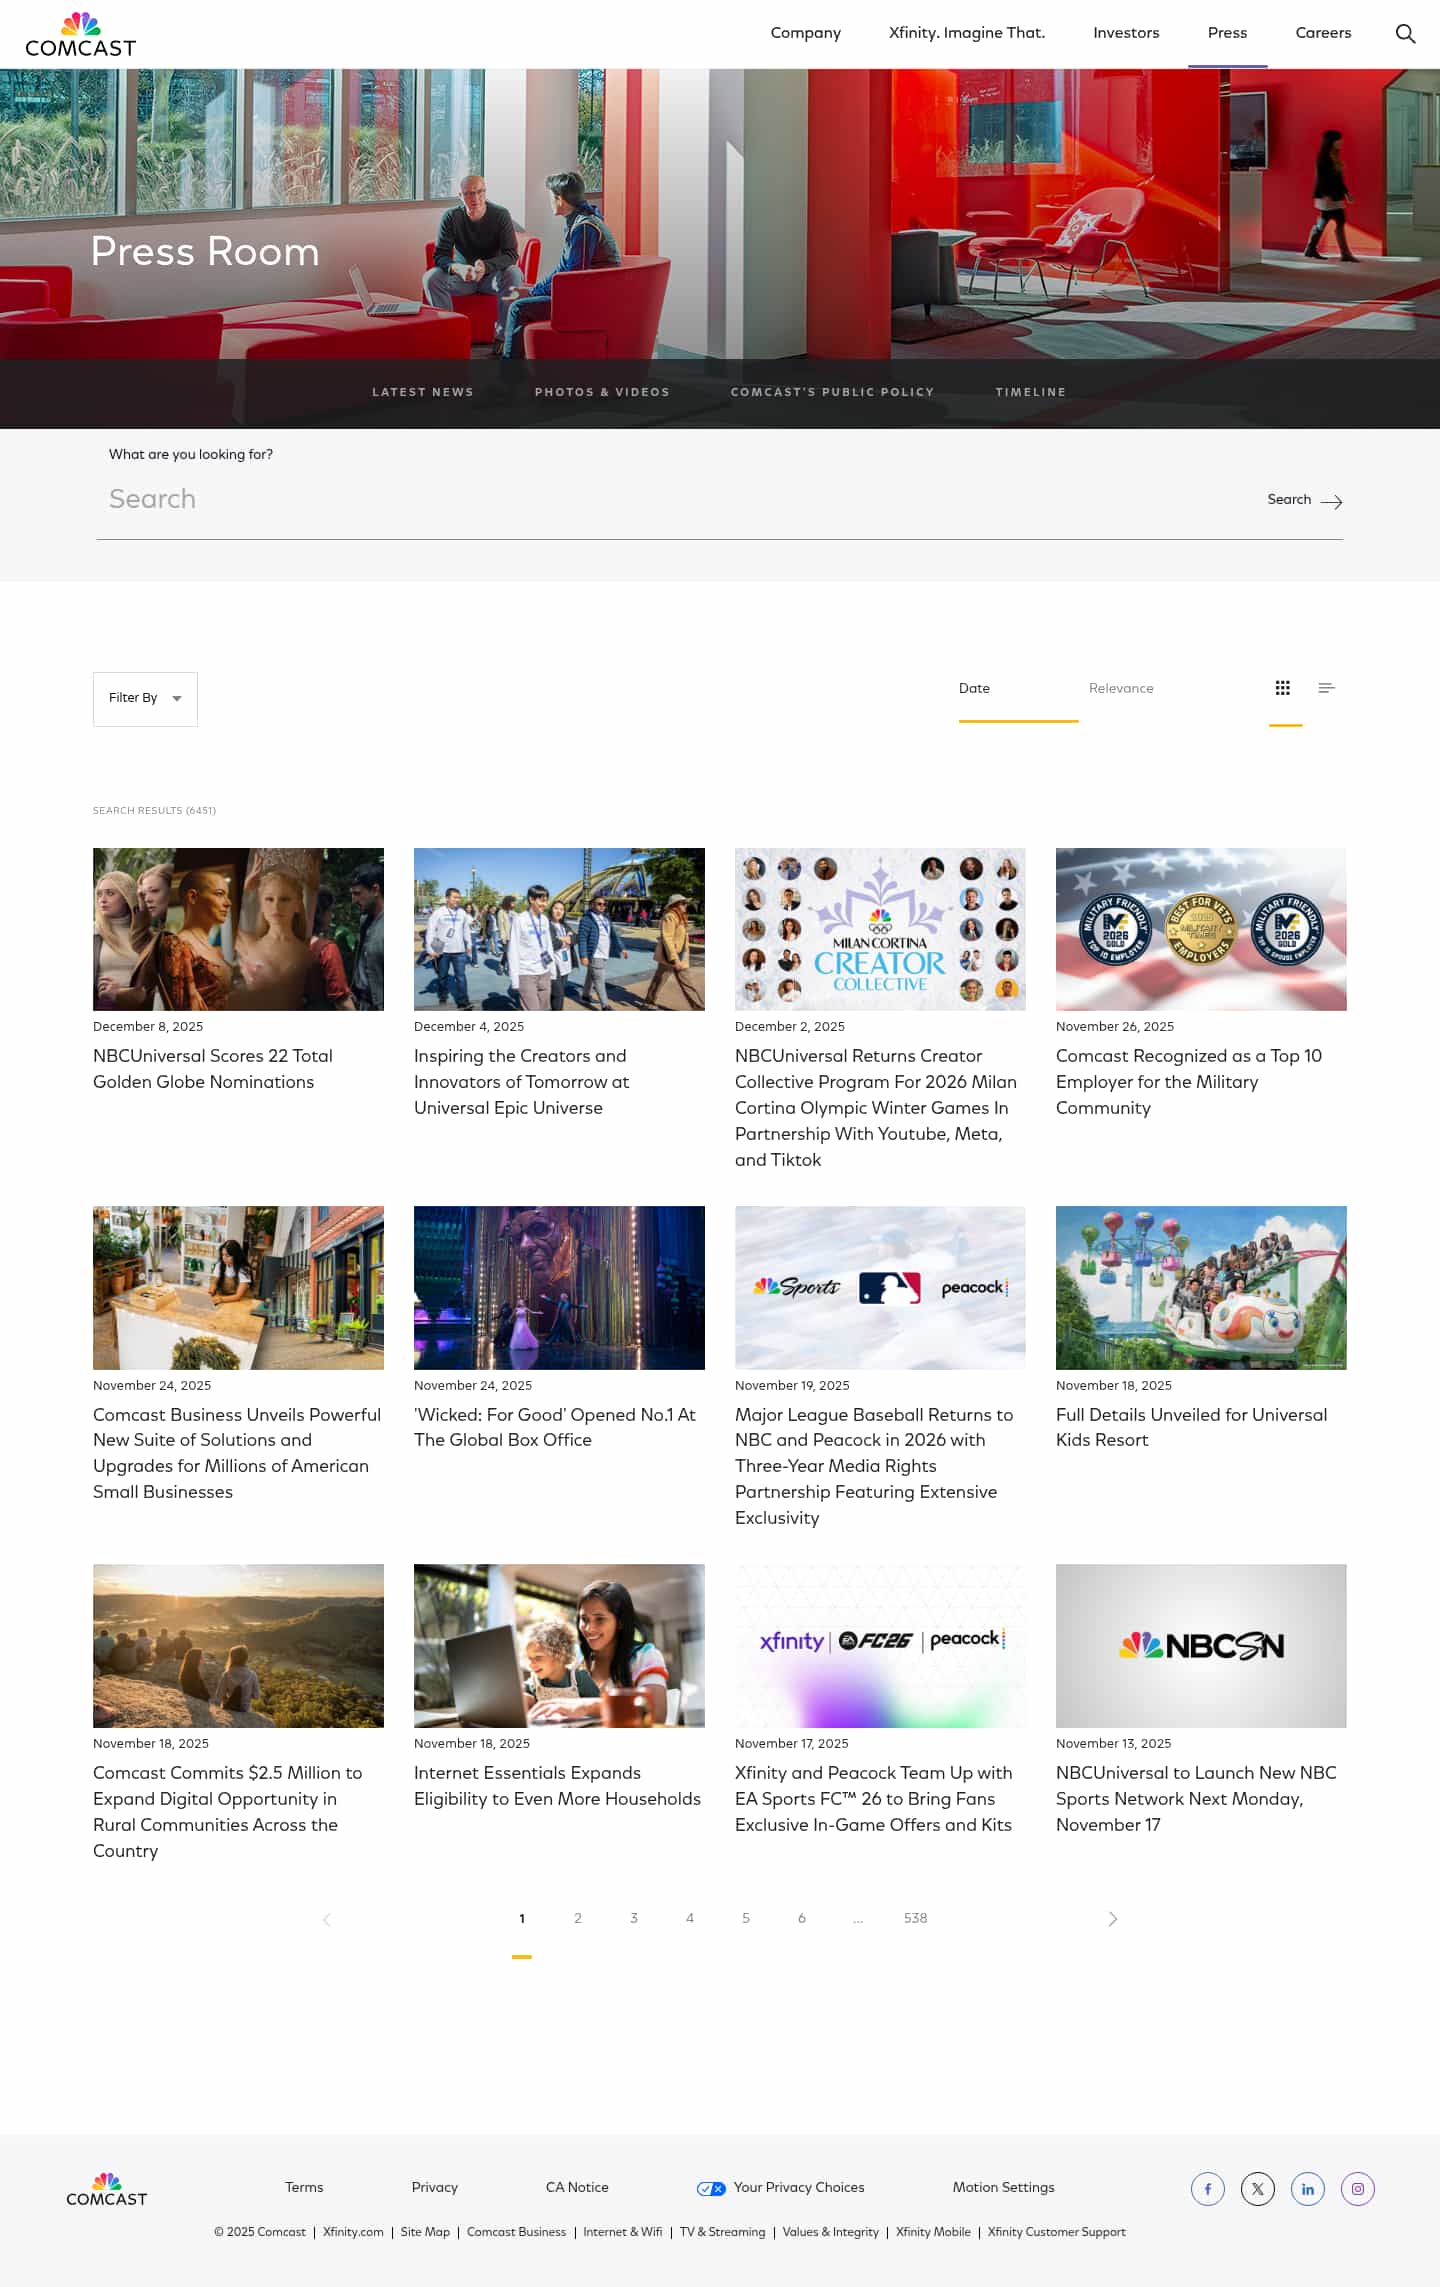This screenshot has width=1440, height=2287.
Task: Switch to list view icon
Action: [x=1327, y=688]
